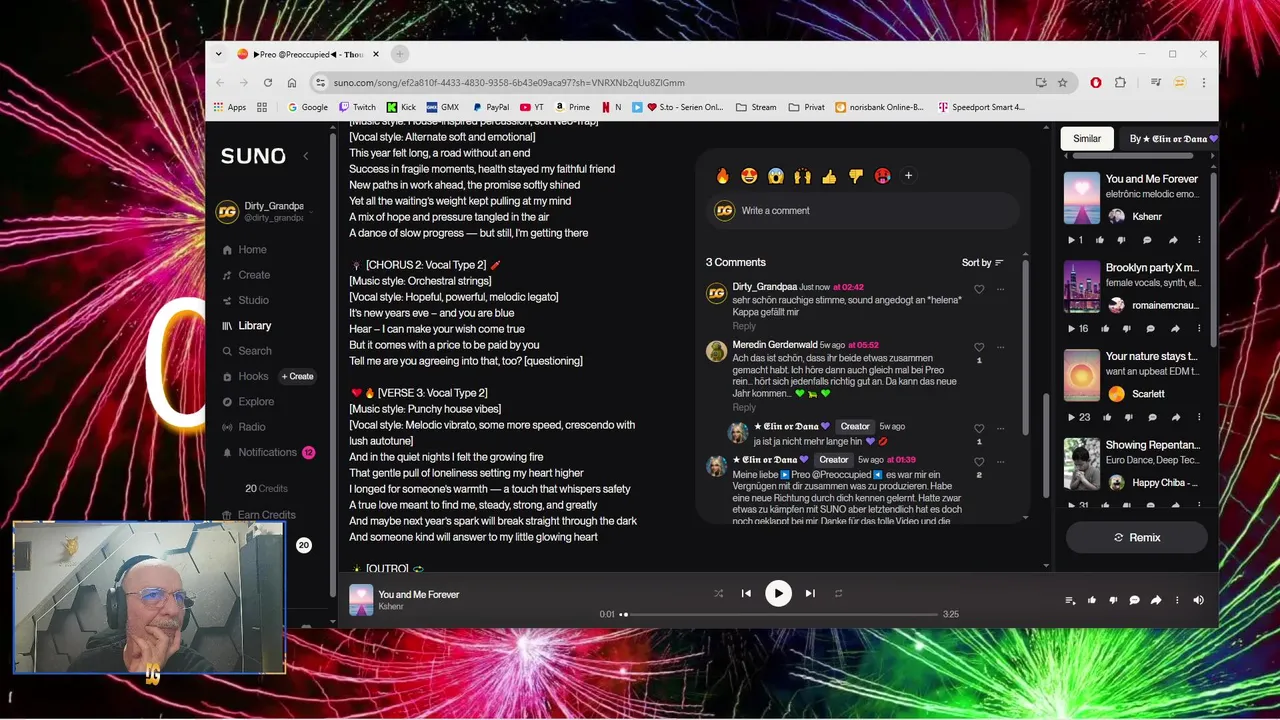This screenshot has width=1280, height=720.
Task: Like the playing song in player bar
Action: (x=1092, y=600)
